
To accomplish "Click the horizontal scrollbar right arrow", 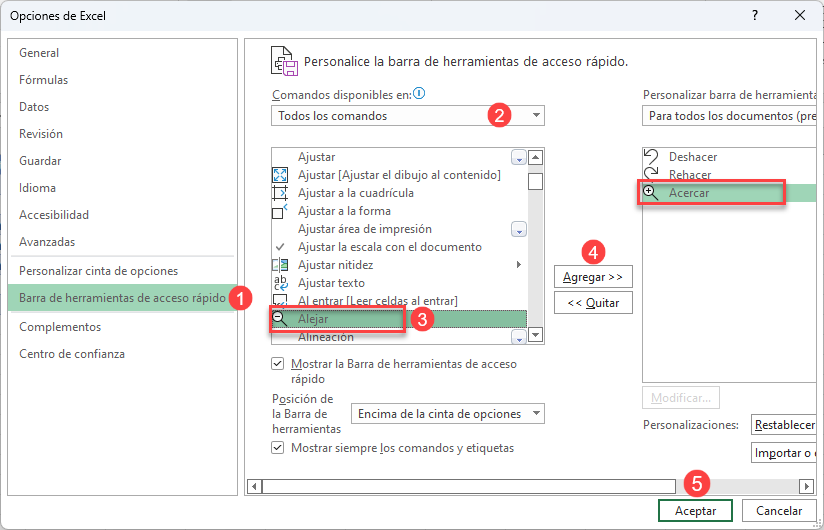I will 806,486.
